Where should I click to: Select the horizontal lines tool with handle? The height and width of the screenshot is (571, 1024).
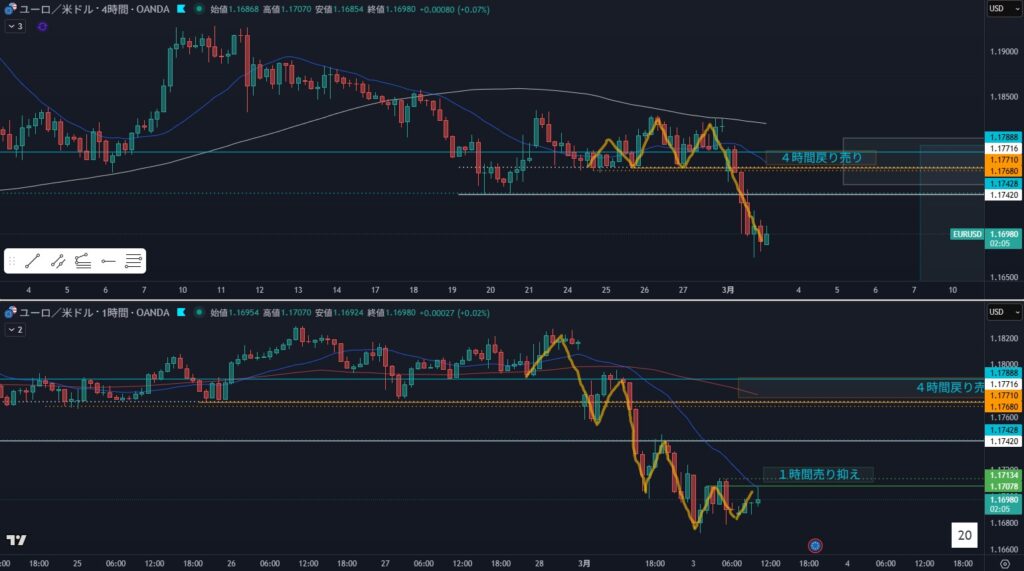click(x=134, y=261)
